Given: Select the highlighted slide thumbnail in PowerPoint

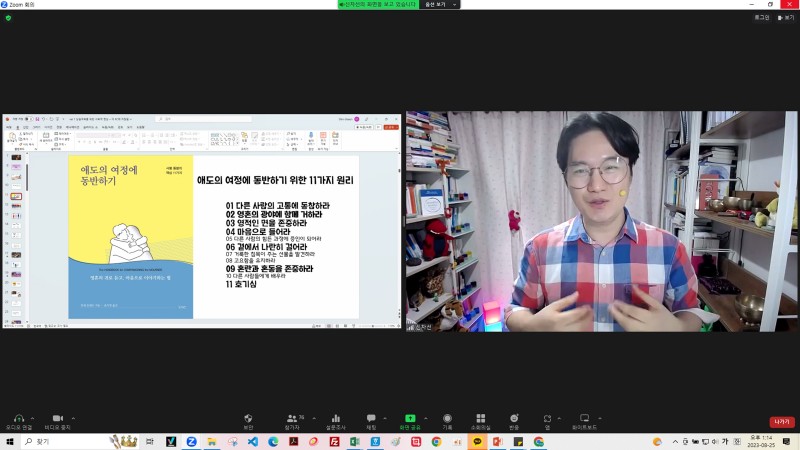Looking at the screenshot, I should tap(16, 196).
